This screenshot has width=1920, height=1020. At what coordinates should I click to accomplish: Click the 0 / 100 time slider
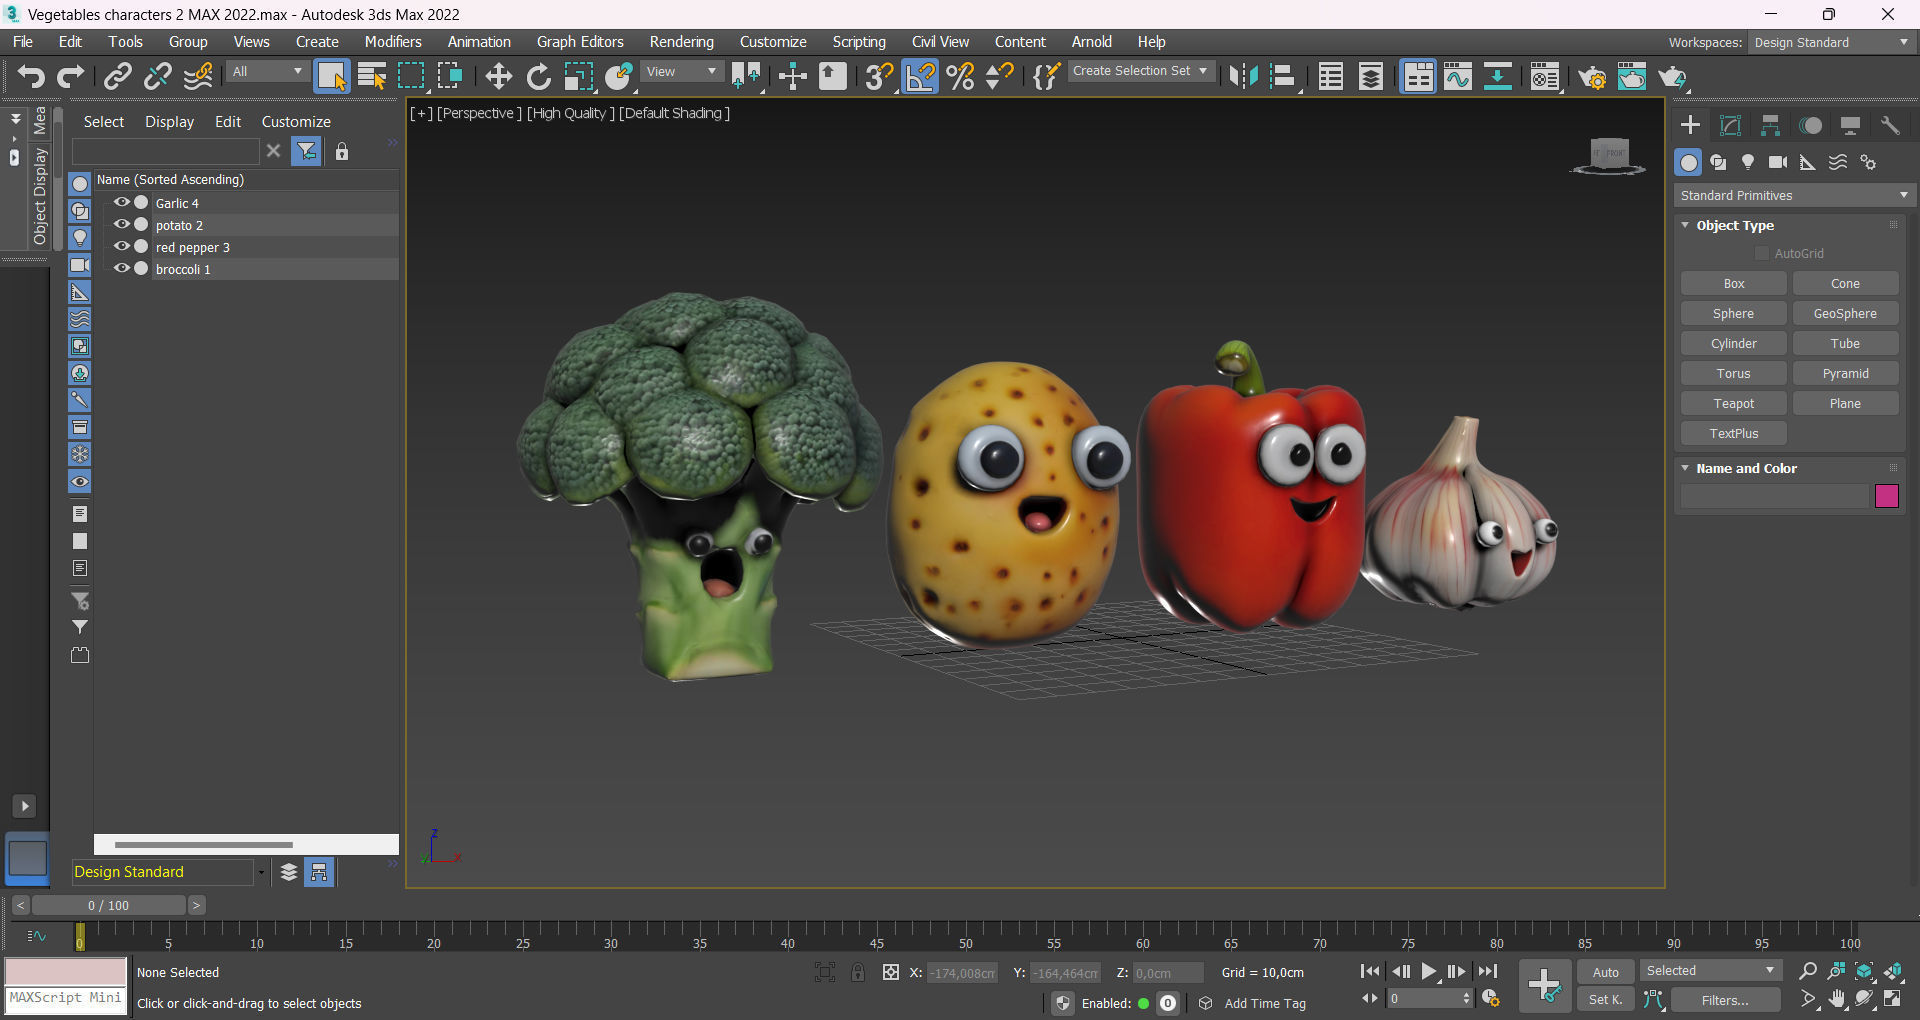tap(108, 905)
